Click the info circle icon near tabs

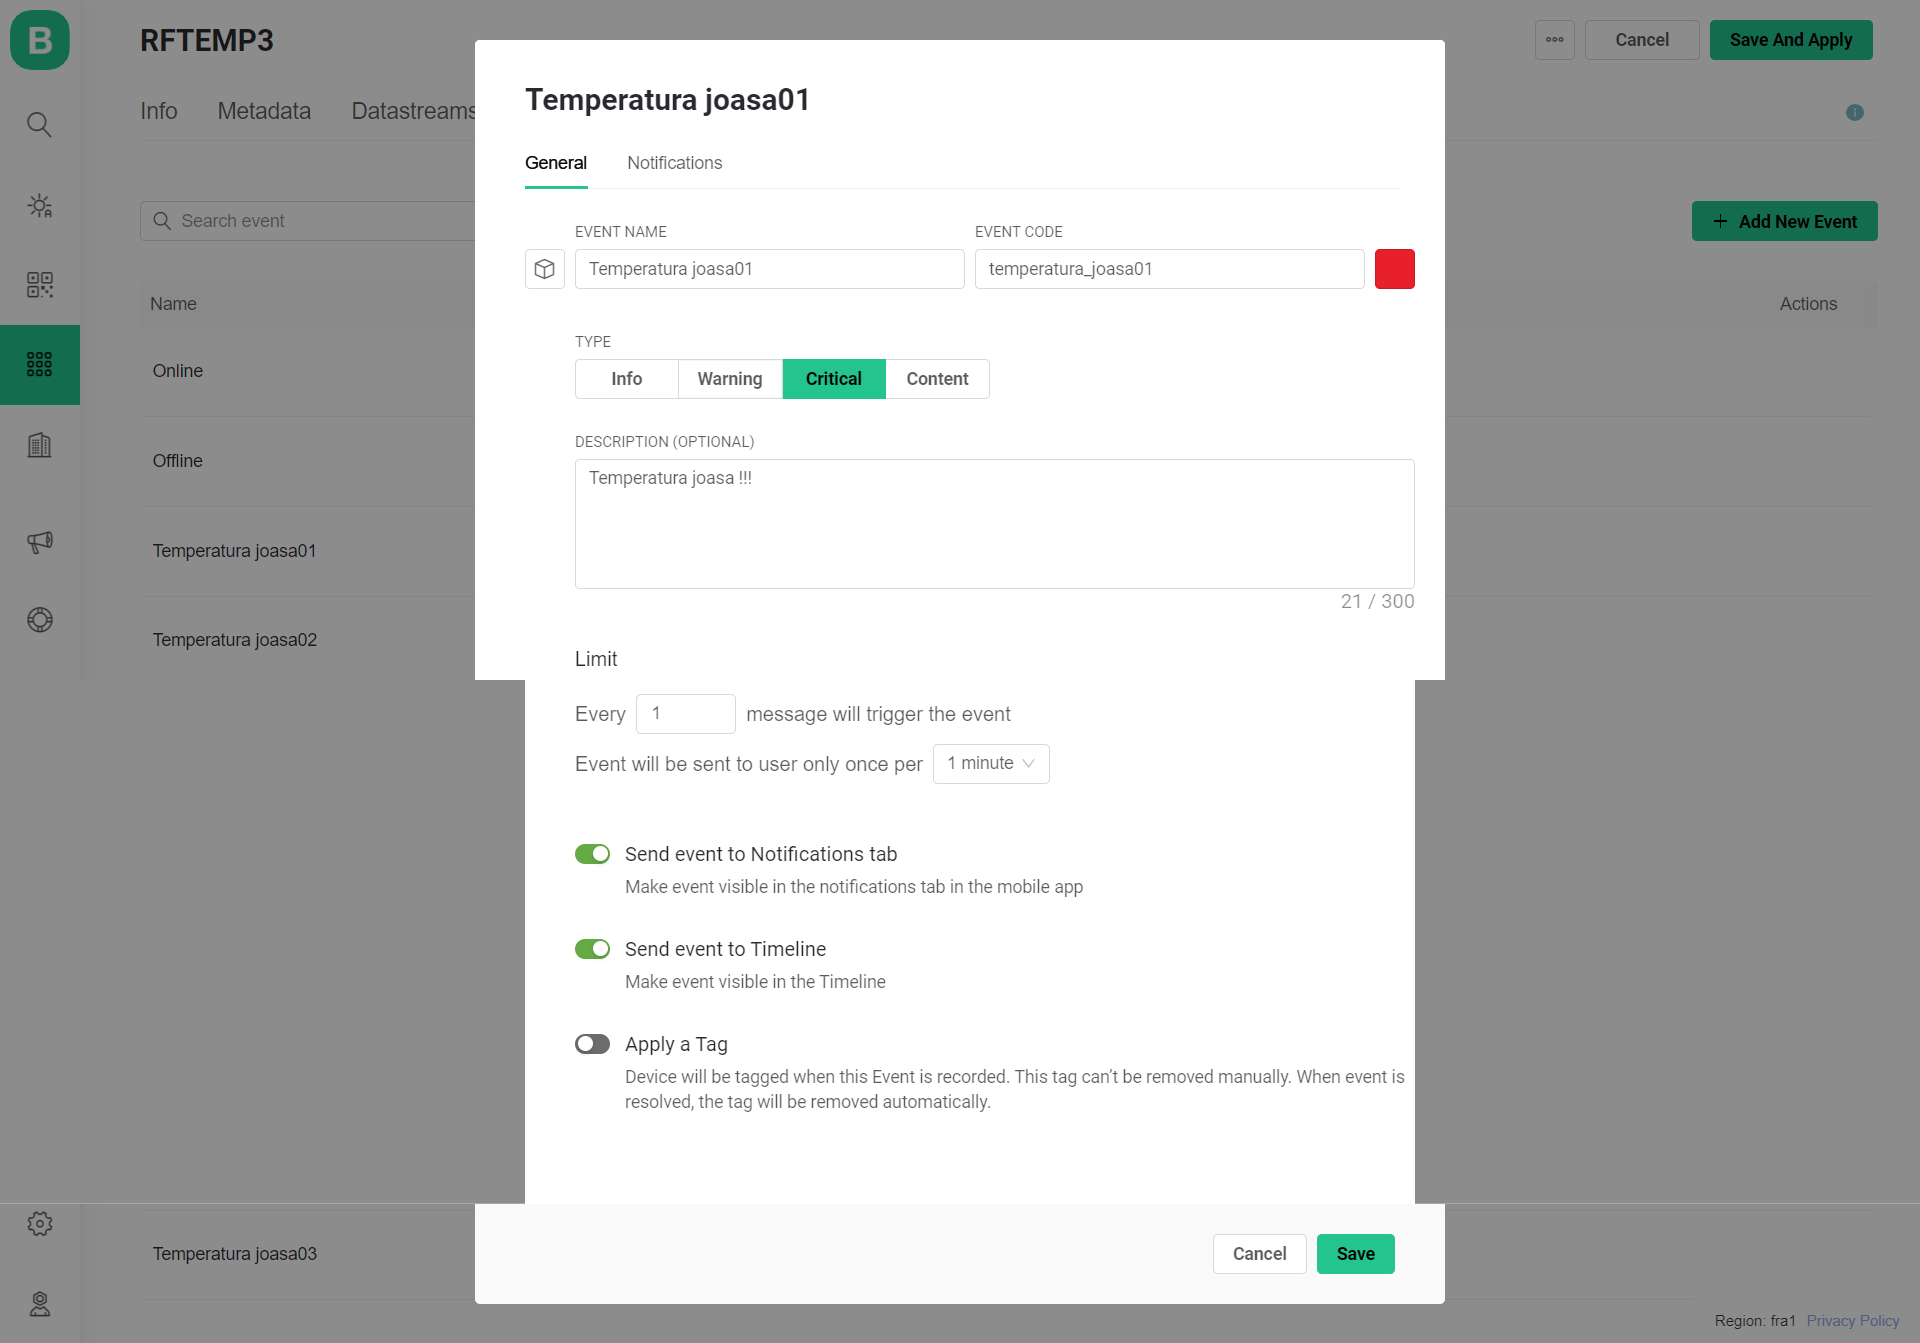[x=1855, y=113]
